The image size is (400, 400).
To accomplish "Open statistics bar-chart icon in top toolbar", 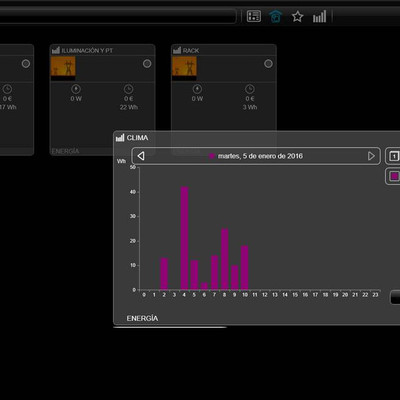I will click(x=319, y=16).
